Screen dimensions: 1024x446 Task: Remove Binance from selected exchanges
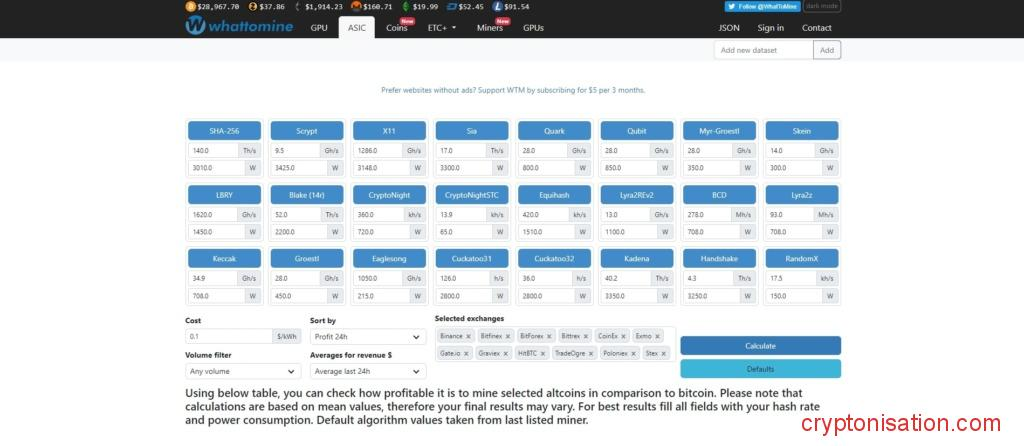470,336
